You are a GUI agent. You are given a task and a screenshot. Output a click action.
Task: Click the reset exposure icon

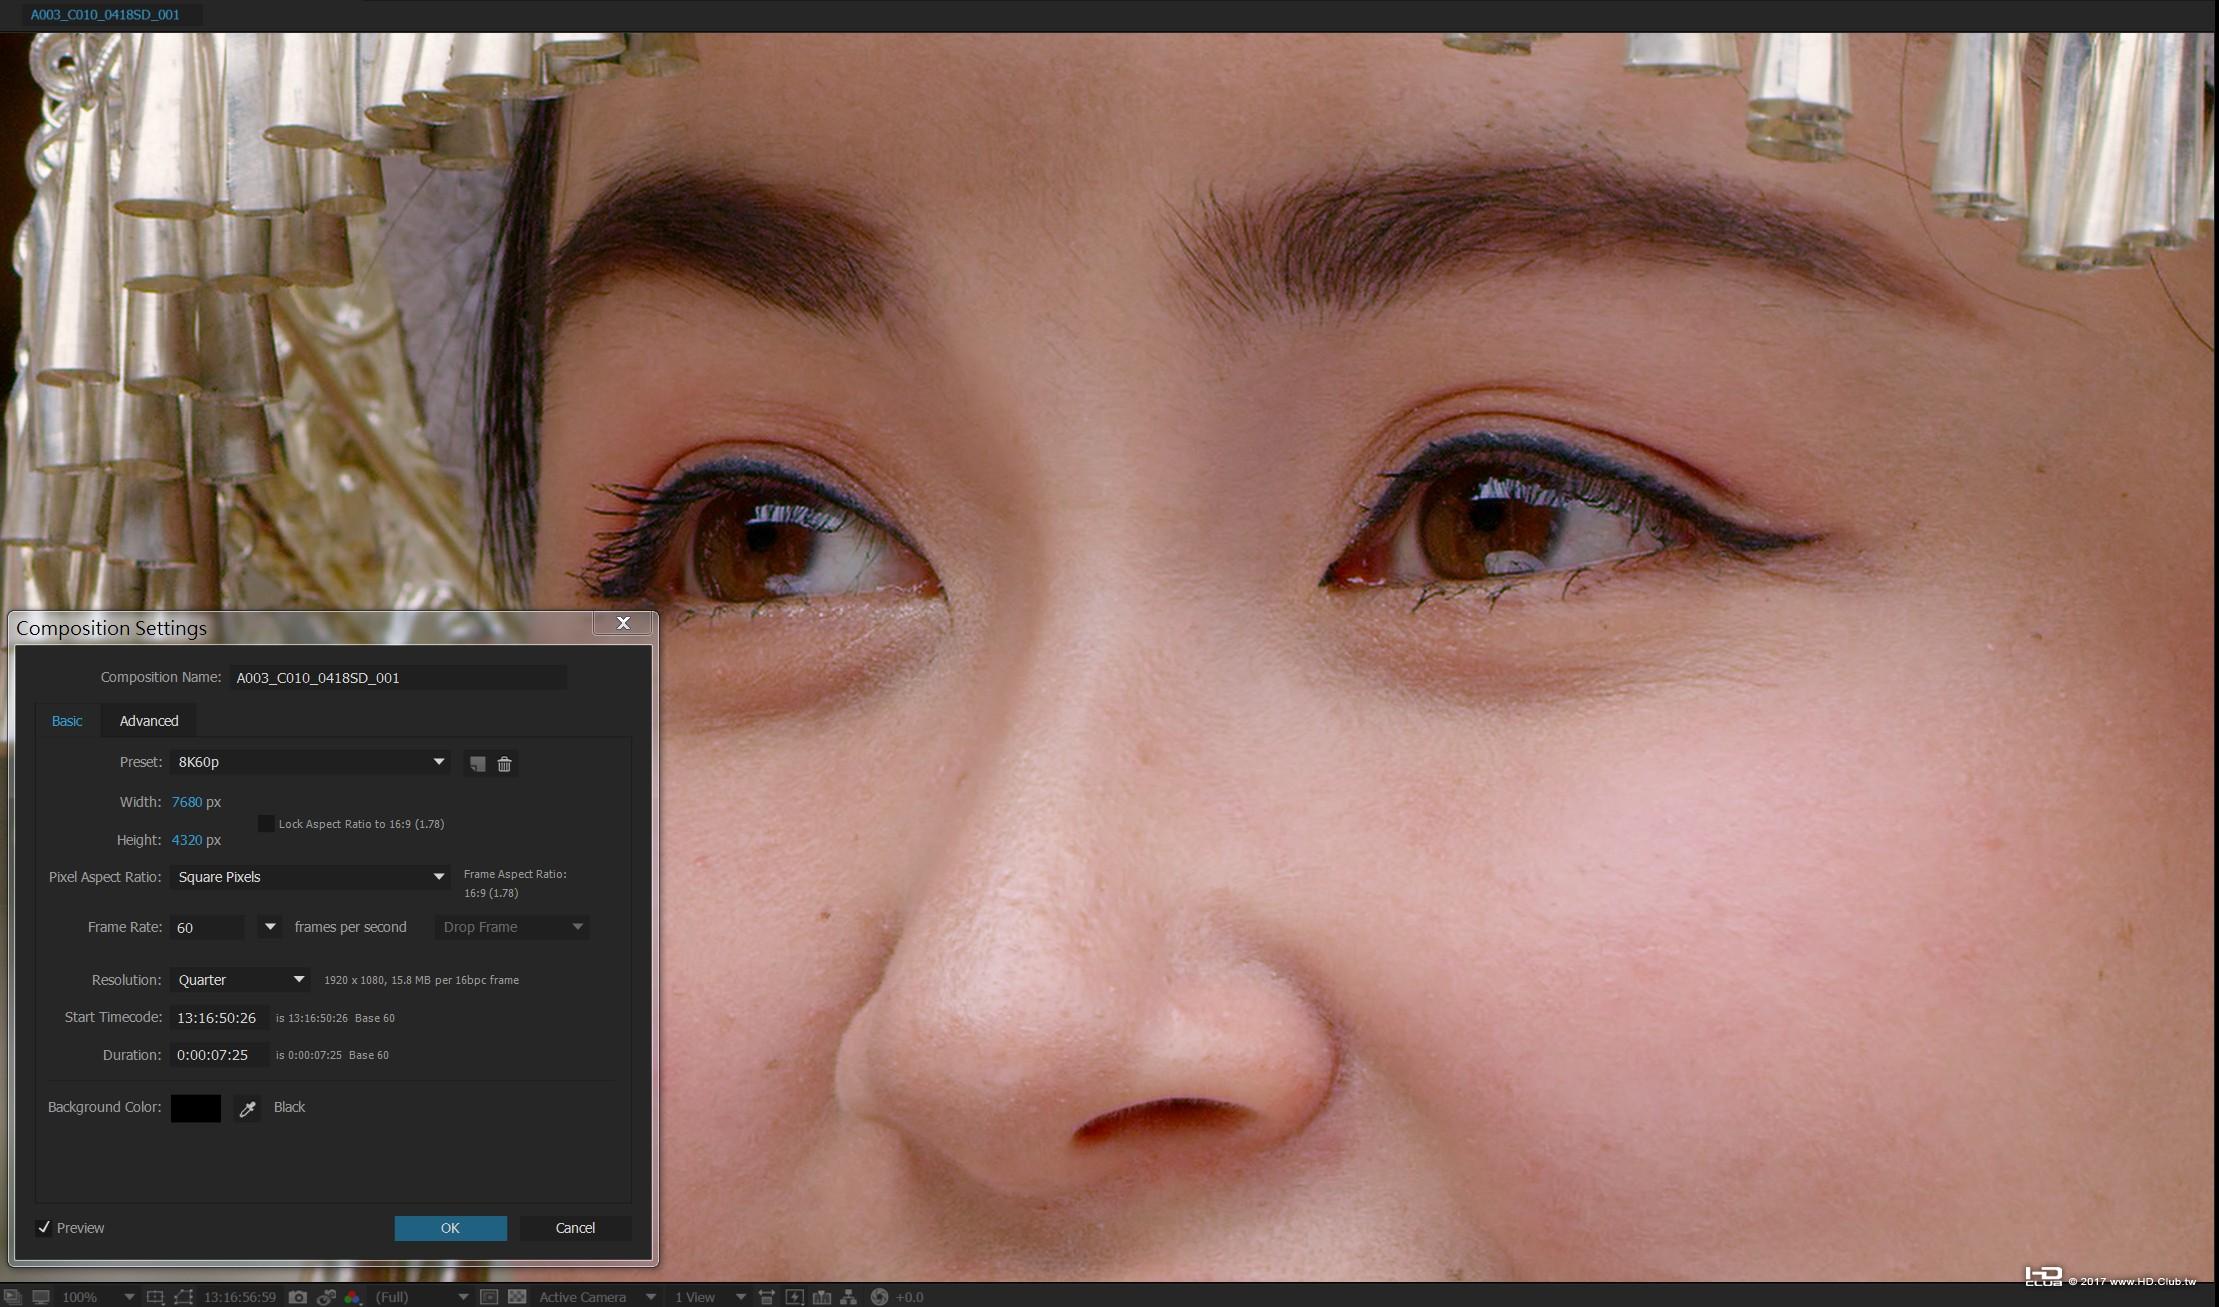point(879,1297)
